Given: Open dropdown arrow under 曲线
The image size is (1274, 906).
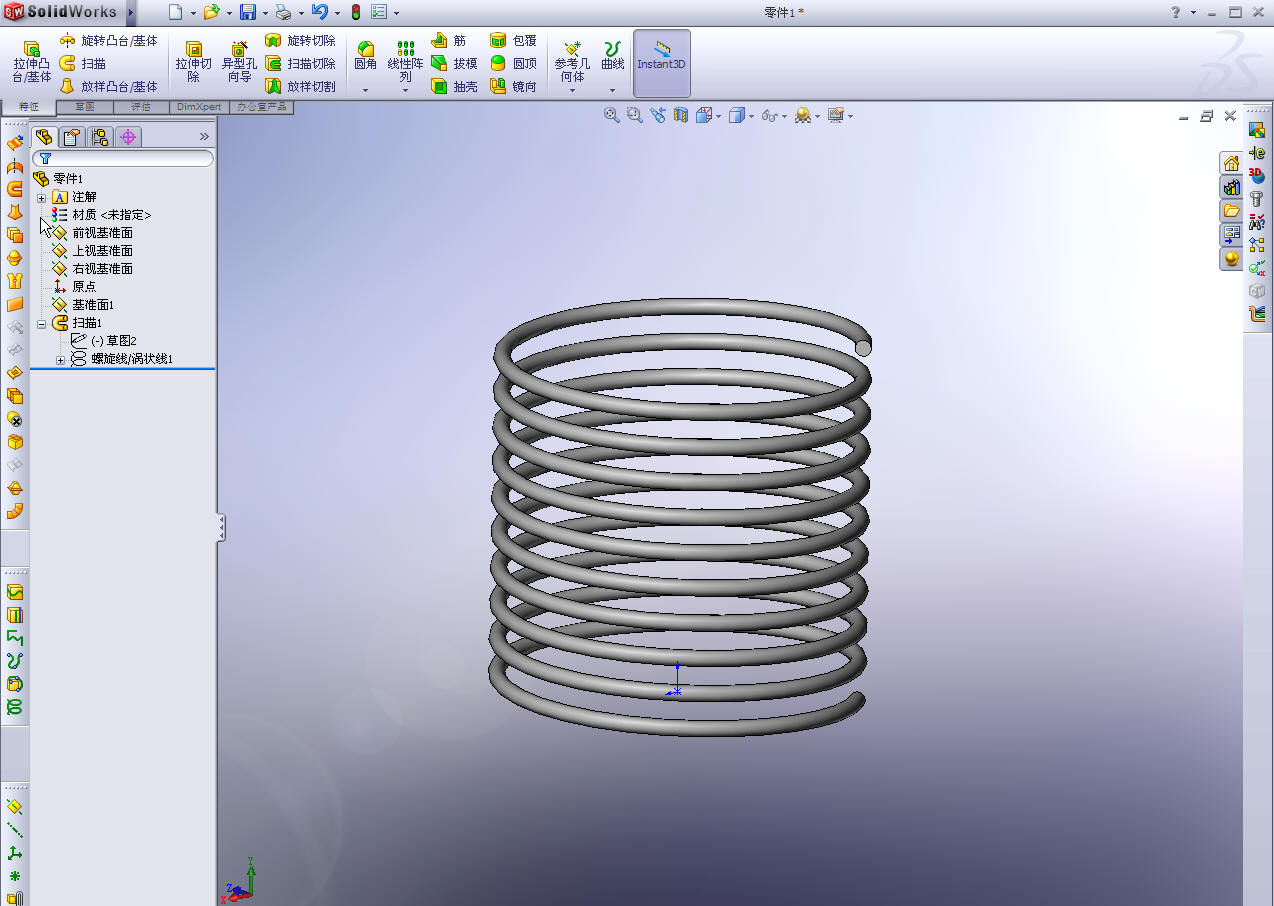Looking at the screenshot, I should (613, 90).
